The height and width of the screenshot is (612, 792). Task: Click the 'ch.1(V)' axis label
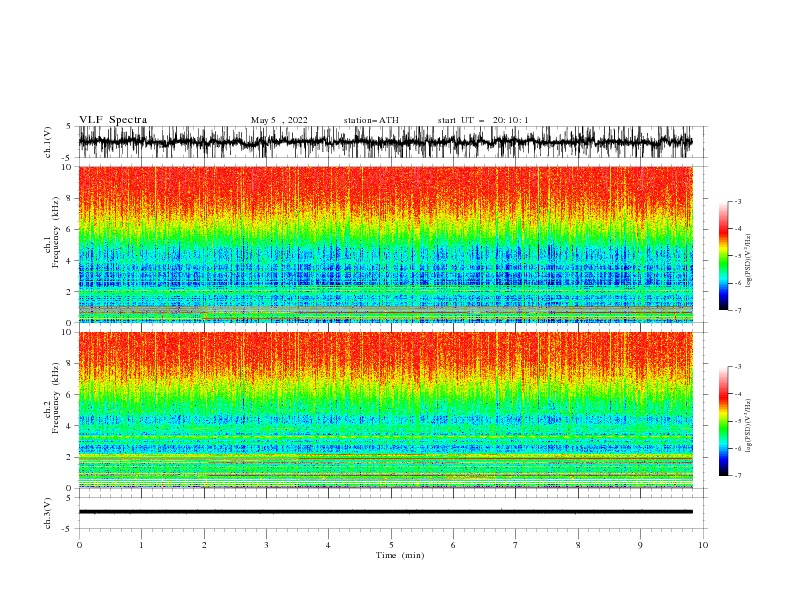pos(48,142)
